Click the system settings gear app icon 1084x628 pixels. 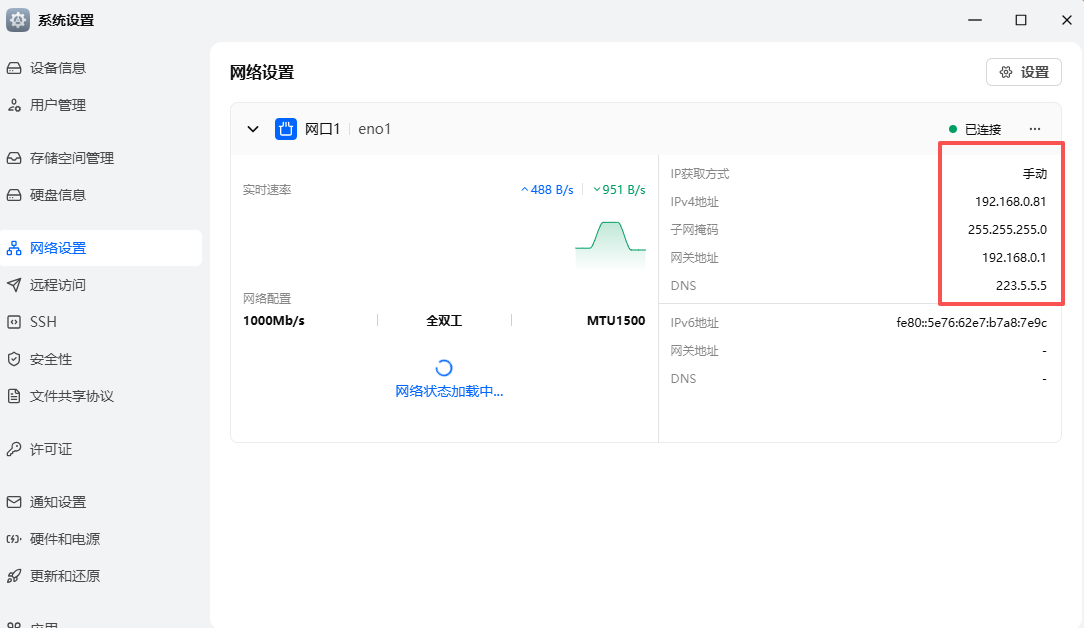point(18,20)
